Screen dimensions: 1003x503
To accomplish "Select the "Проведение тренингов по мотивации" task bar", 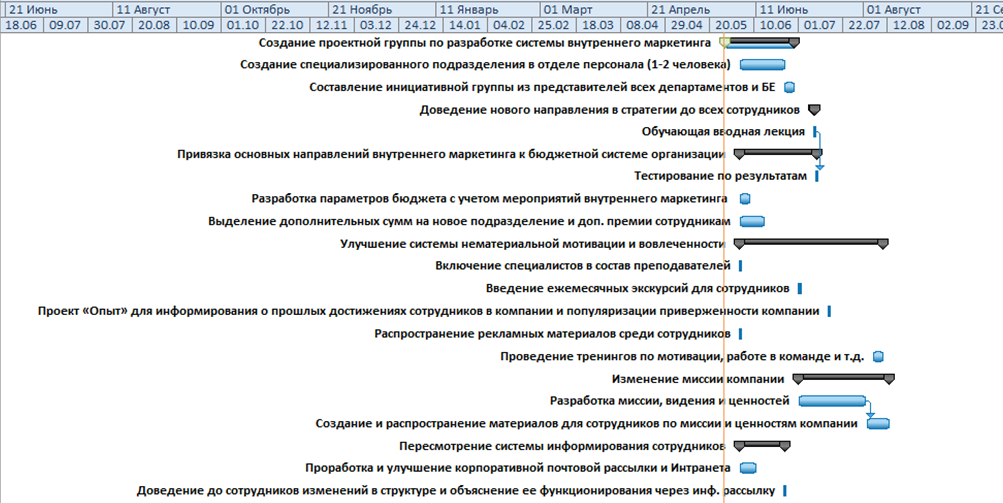I will tap(878, 356).
